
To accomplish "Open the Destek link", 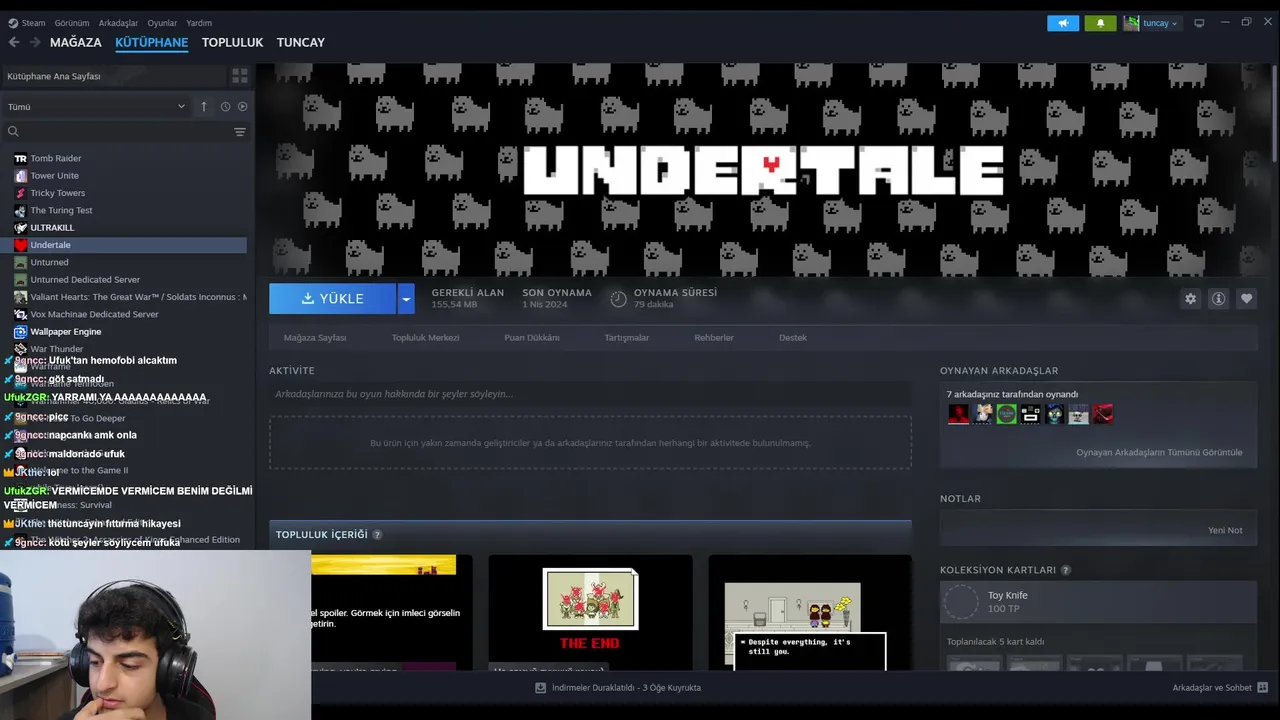I will [x=793, y=338].
